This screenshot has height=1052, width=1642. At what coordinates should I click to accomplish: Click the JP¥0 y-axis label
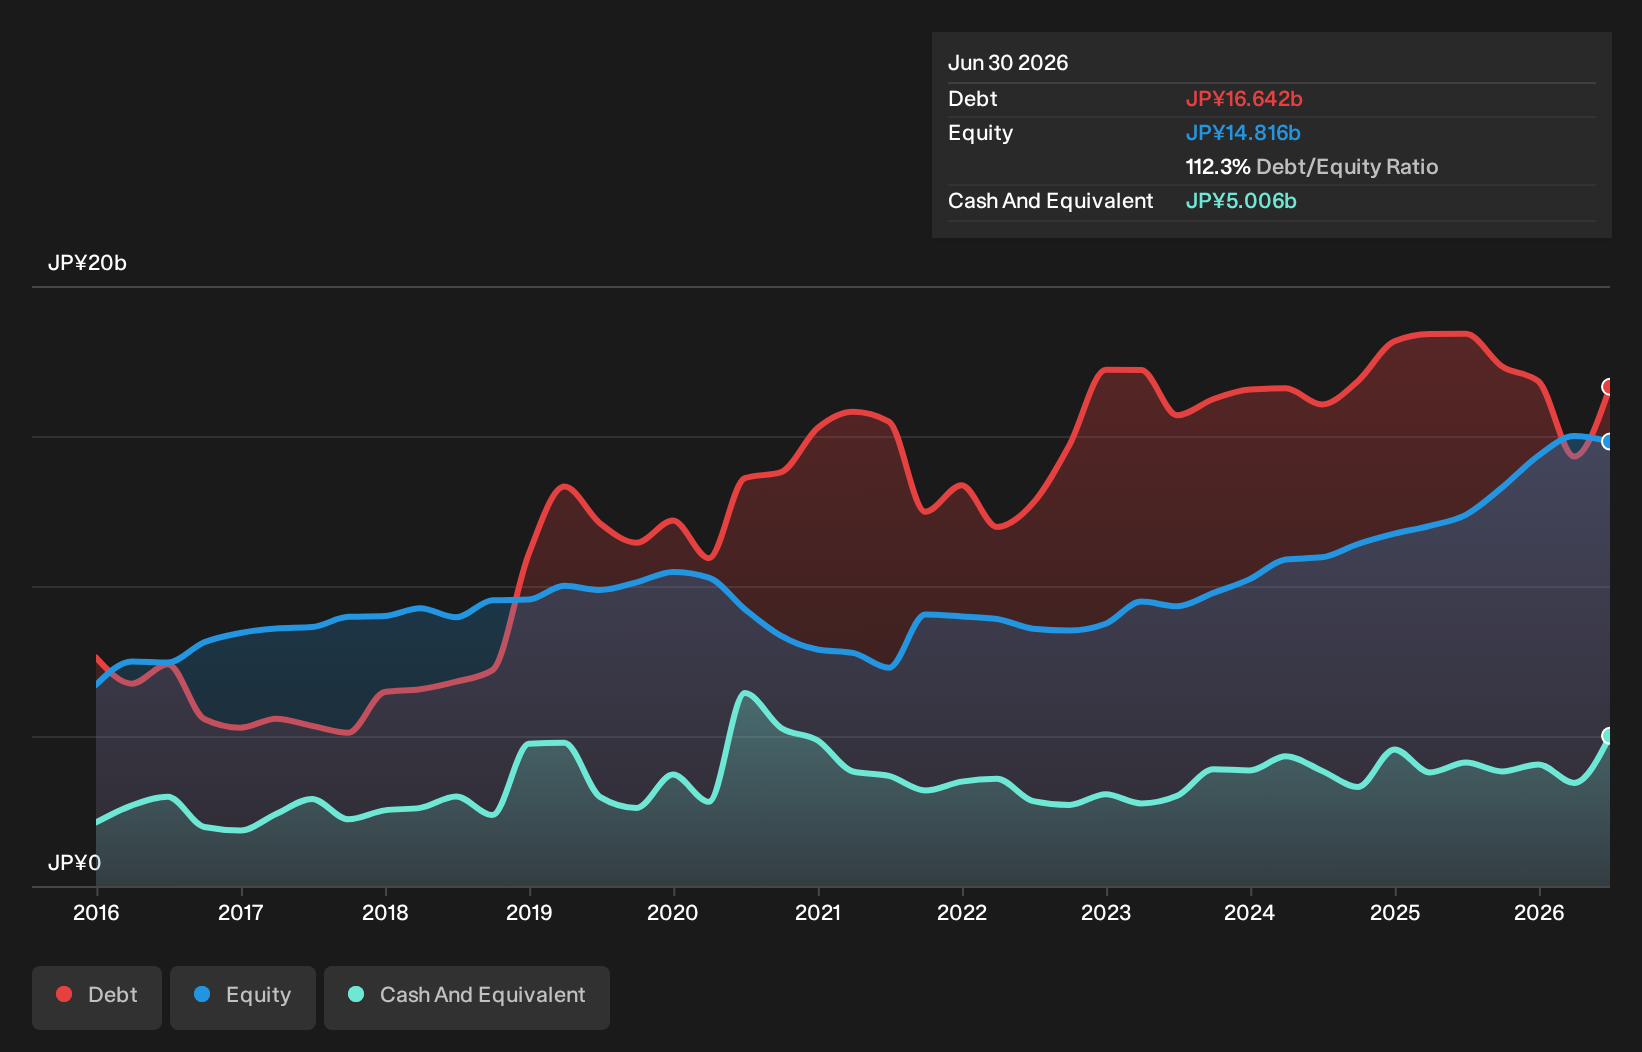75,863
